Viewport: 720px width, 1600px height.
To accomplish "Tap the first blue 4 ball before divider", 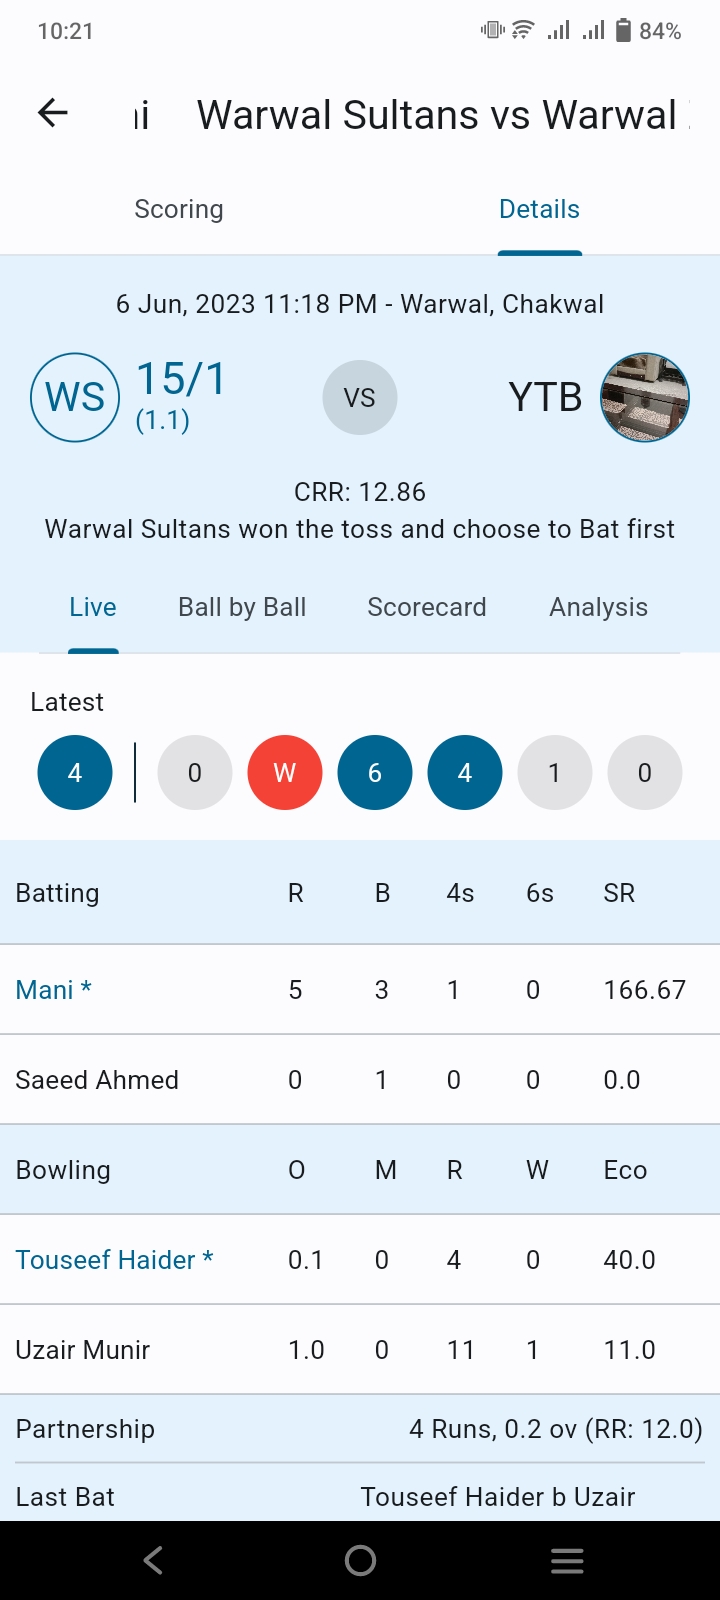I will [75, 773].
